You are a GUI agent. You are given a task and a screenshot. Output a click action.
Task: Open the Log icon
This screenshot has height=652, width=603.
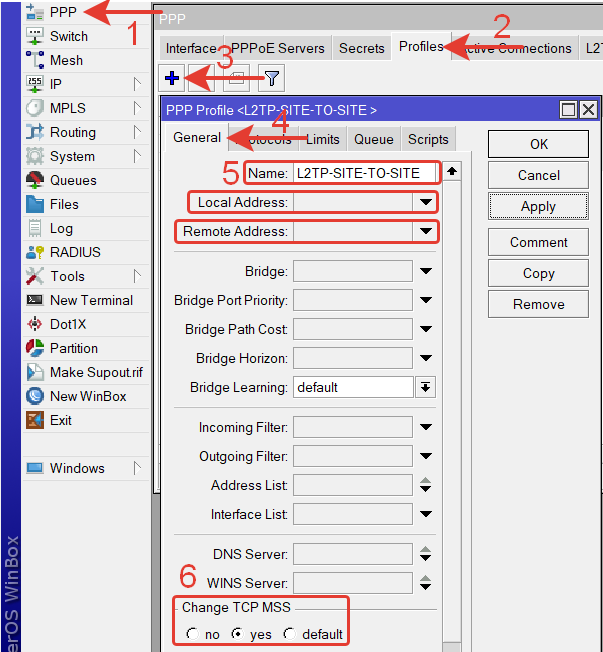pyautogui.click(x=35, y=228)
